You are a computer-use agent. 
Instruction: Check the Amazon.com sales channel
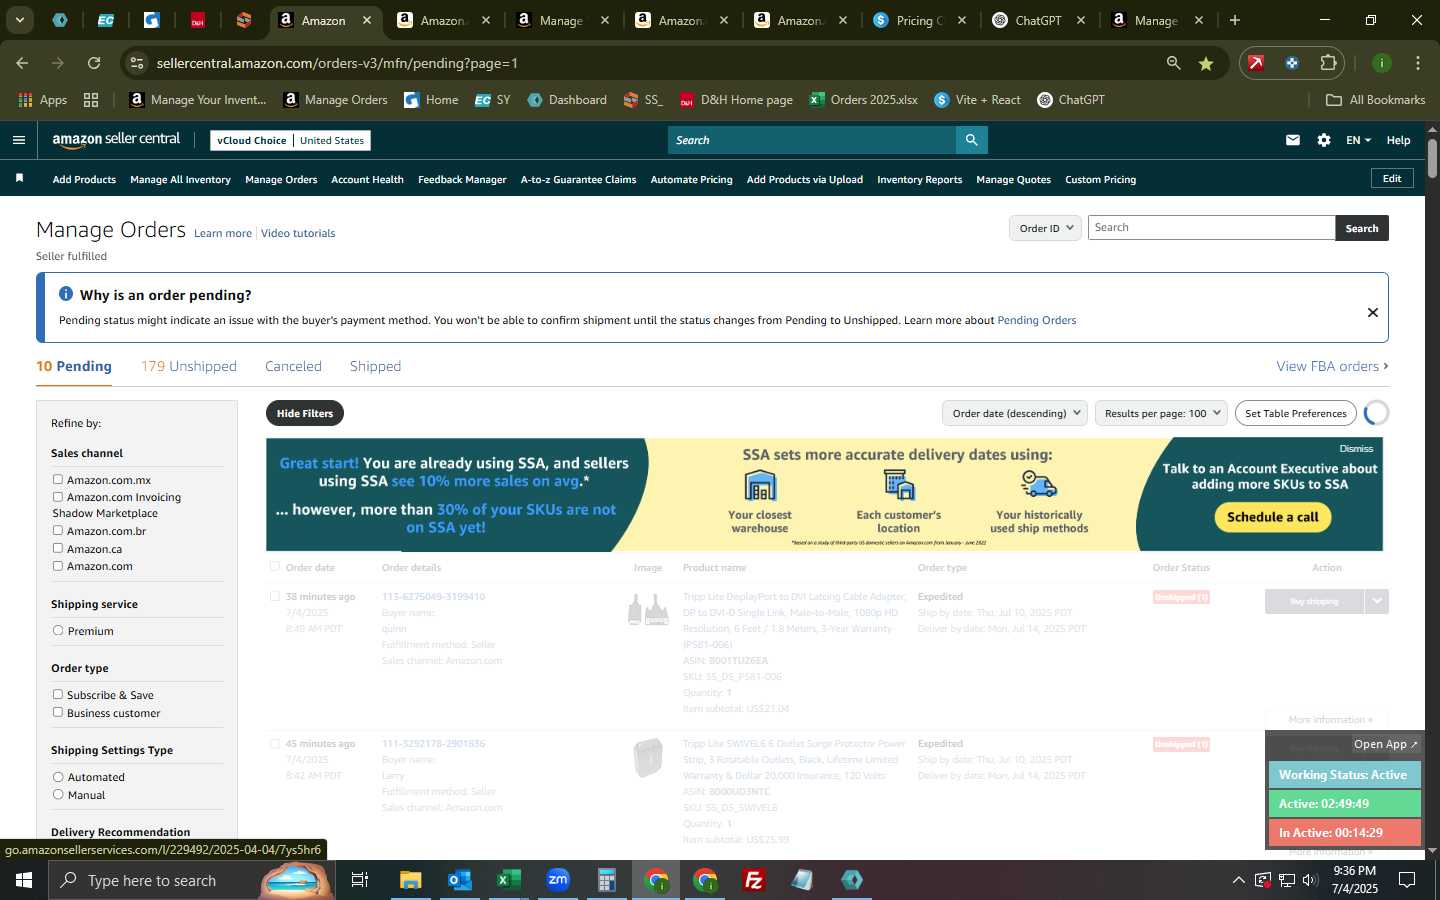click(x=58, y=566)
